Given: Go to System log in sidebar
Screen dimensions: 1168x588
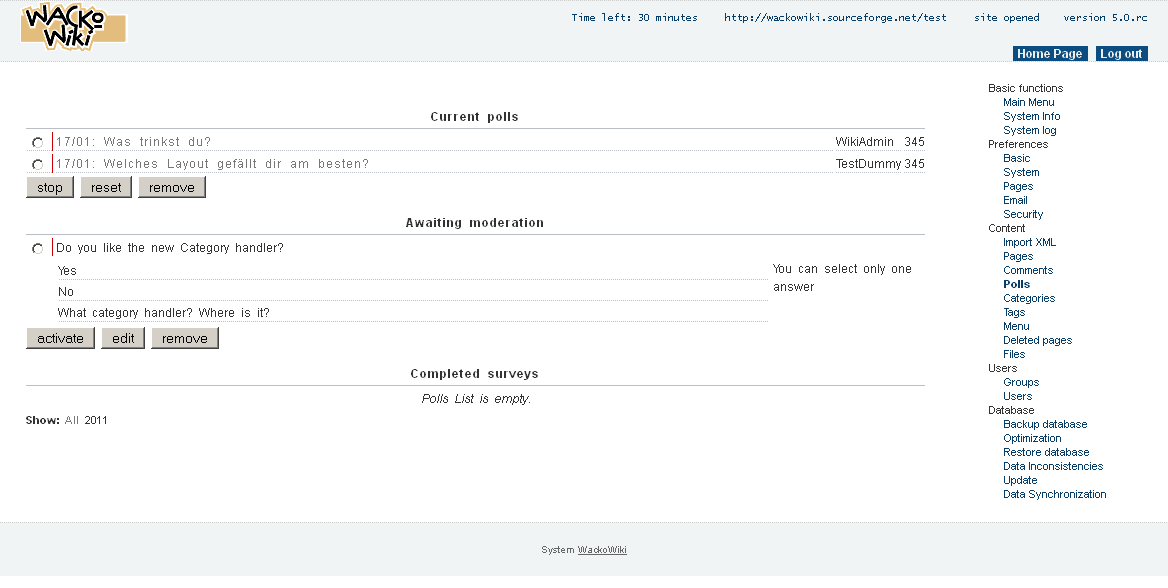Looking at the screenshot, I should pos(1029,130).
